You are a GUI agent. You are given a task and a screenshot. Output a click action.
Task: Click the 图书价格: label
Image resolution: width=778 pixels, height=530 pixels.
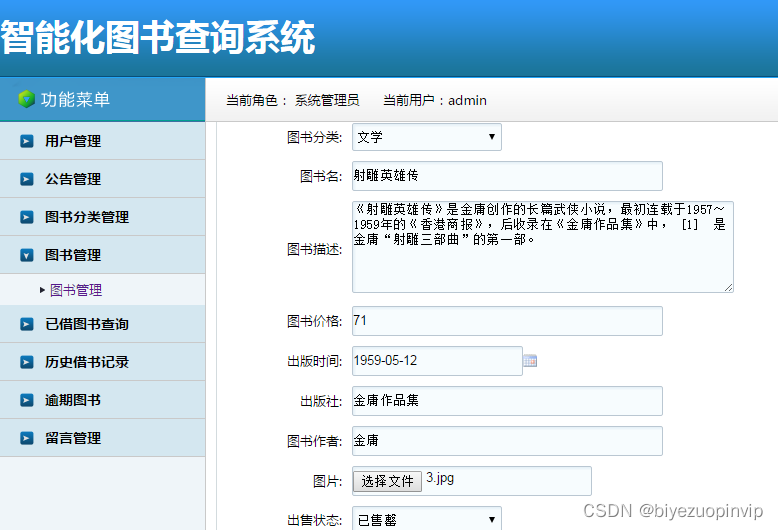(315, 321)
